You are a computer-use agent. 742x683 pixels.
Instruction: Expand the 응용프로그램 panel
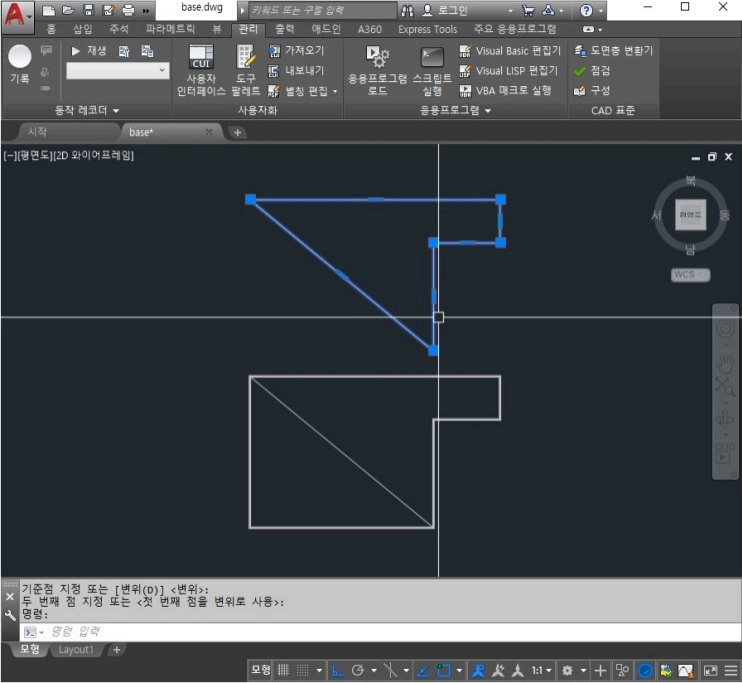tap(455, 111)
